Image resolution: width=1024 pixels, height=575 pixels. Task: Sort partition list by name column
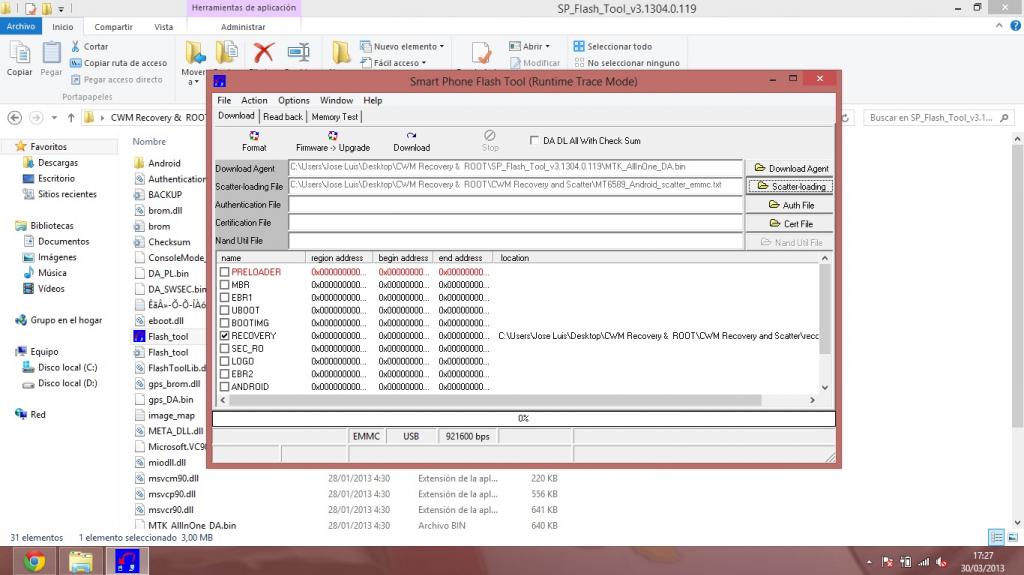tap(261, 258)
